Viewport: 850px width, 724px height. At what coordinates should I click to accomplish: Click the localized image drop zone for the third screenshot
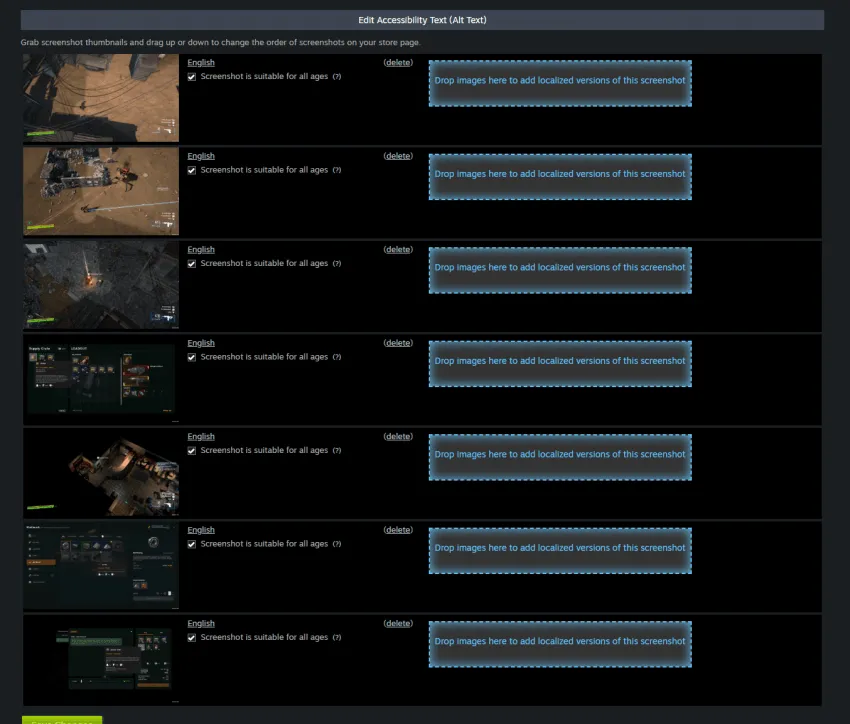560,270
